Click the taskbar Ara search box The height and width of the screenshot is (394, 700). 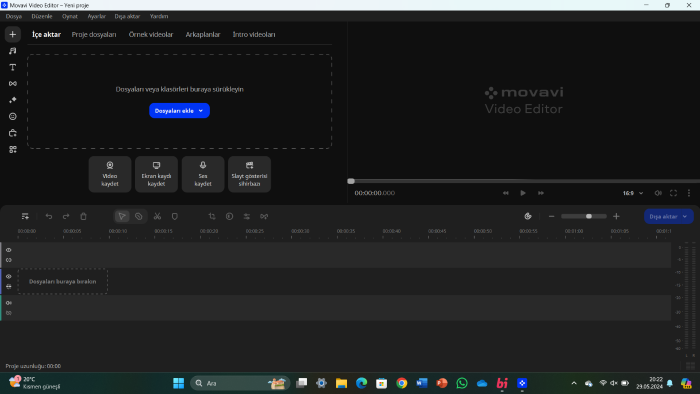(x=240, y=383)
